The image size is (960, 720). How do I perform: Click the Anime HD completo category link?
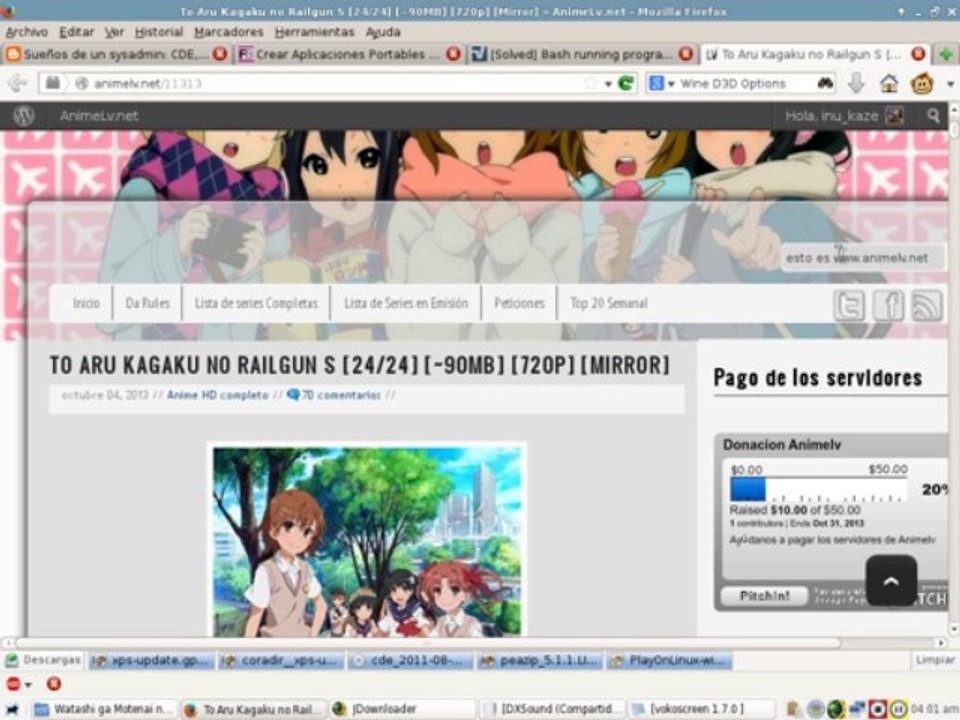click(218, 395)
